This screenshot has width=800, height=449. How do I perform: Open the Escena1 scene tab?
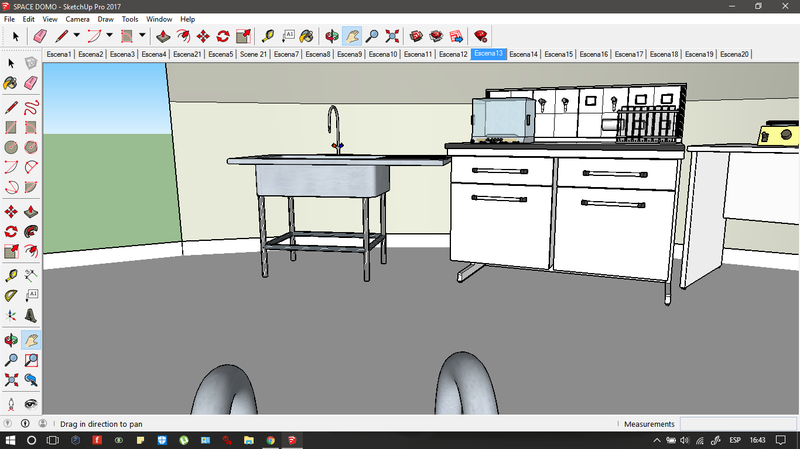(x=59, y=54)
